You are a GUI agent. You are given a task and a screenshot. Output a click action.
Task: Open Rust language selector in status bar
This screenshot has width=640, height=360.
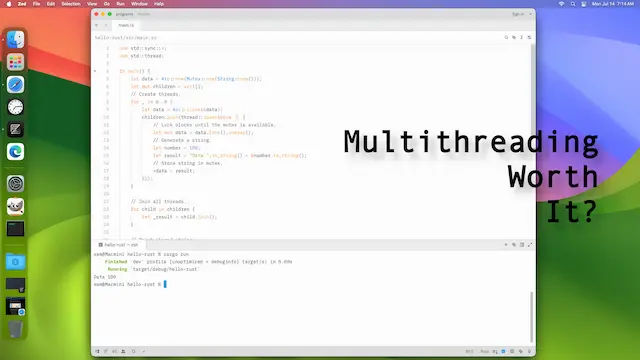coord(484,351)
